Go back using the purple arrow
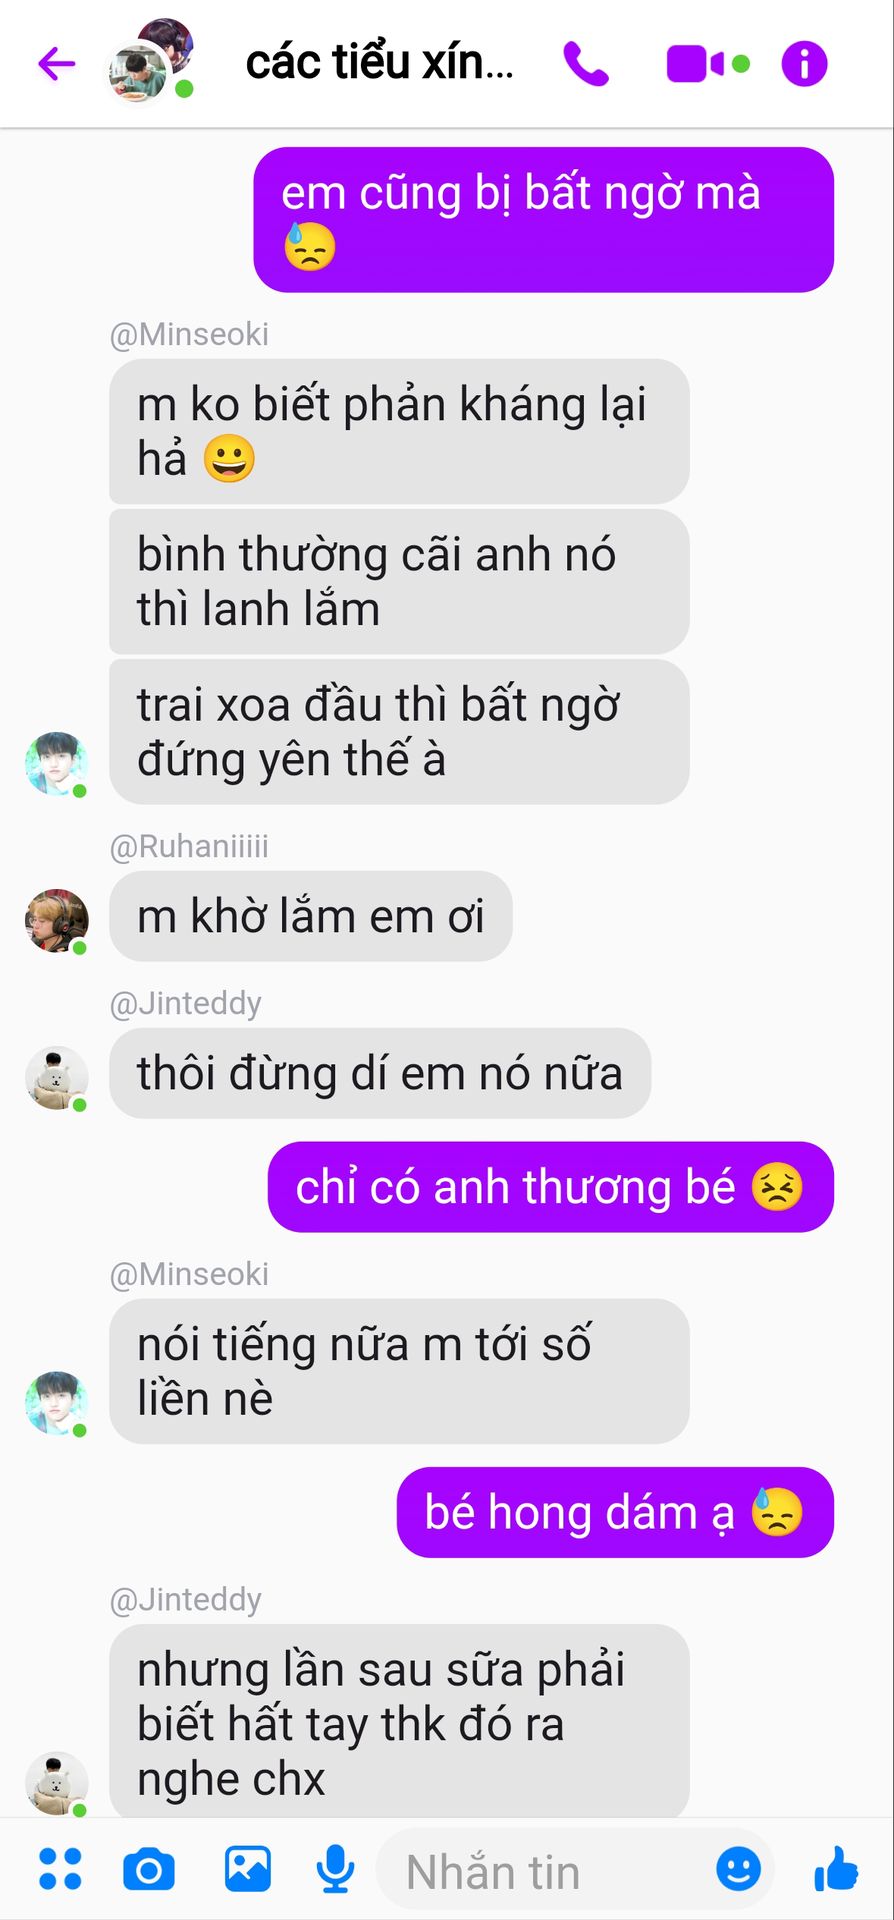Image resolution: width=894 pixels, height=1920 pixels. (57, 64)
